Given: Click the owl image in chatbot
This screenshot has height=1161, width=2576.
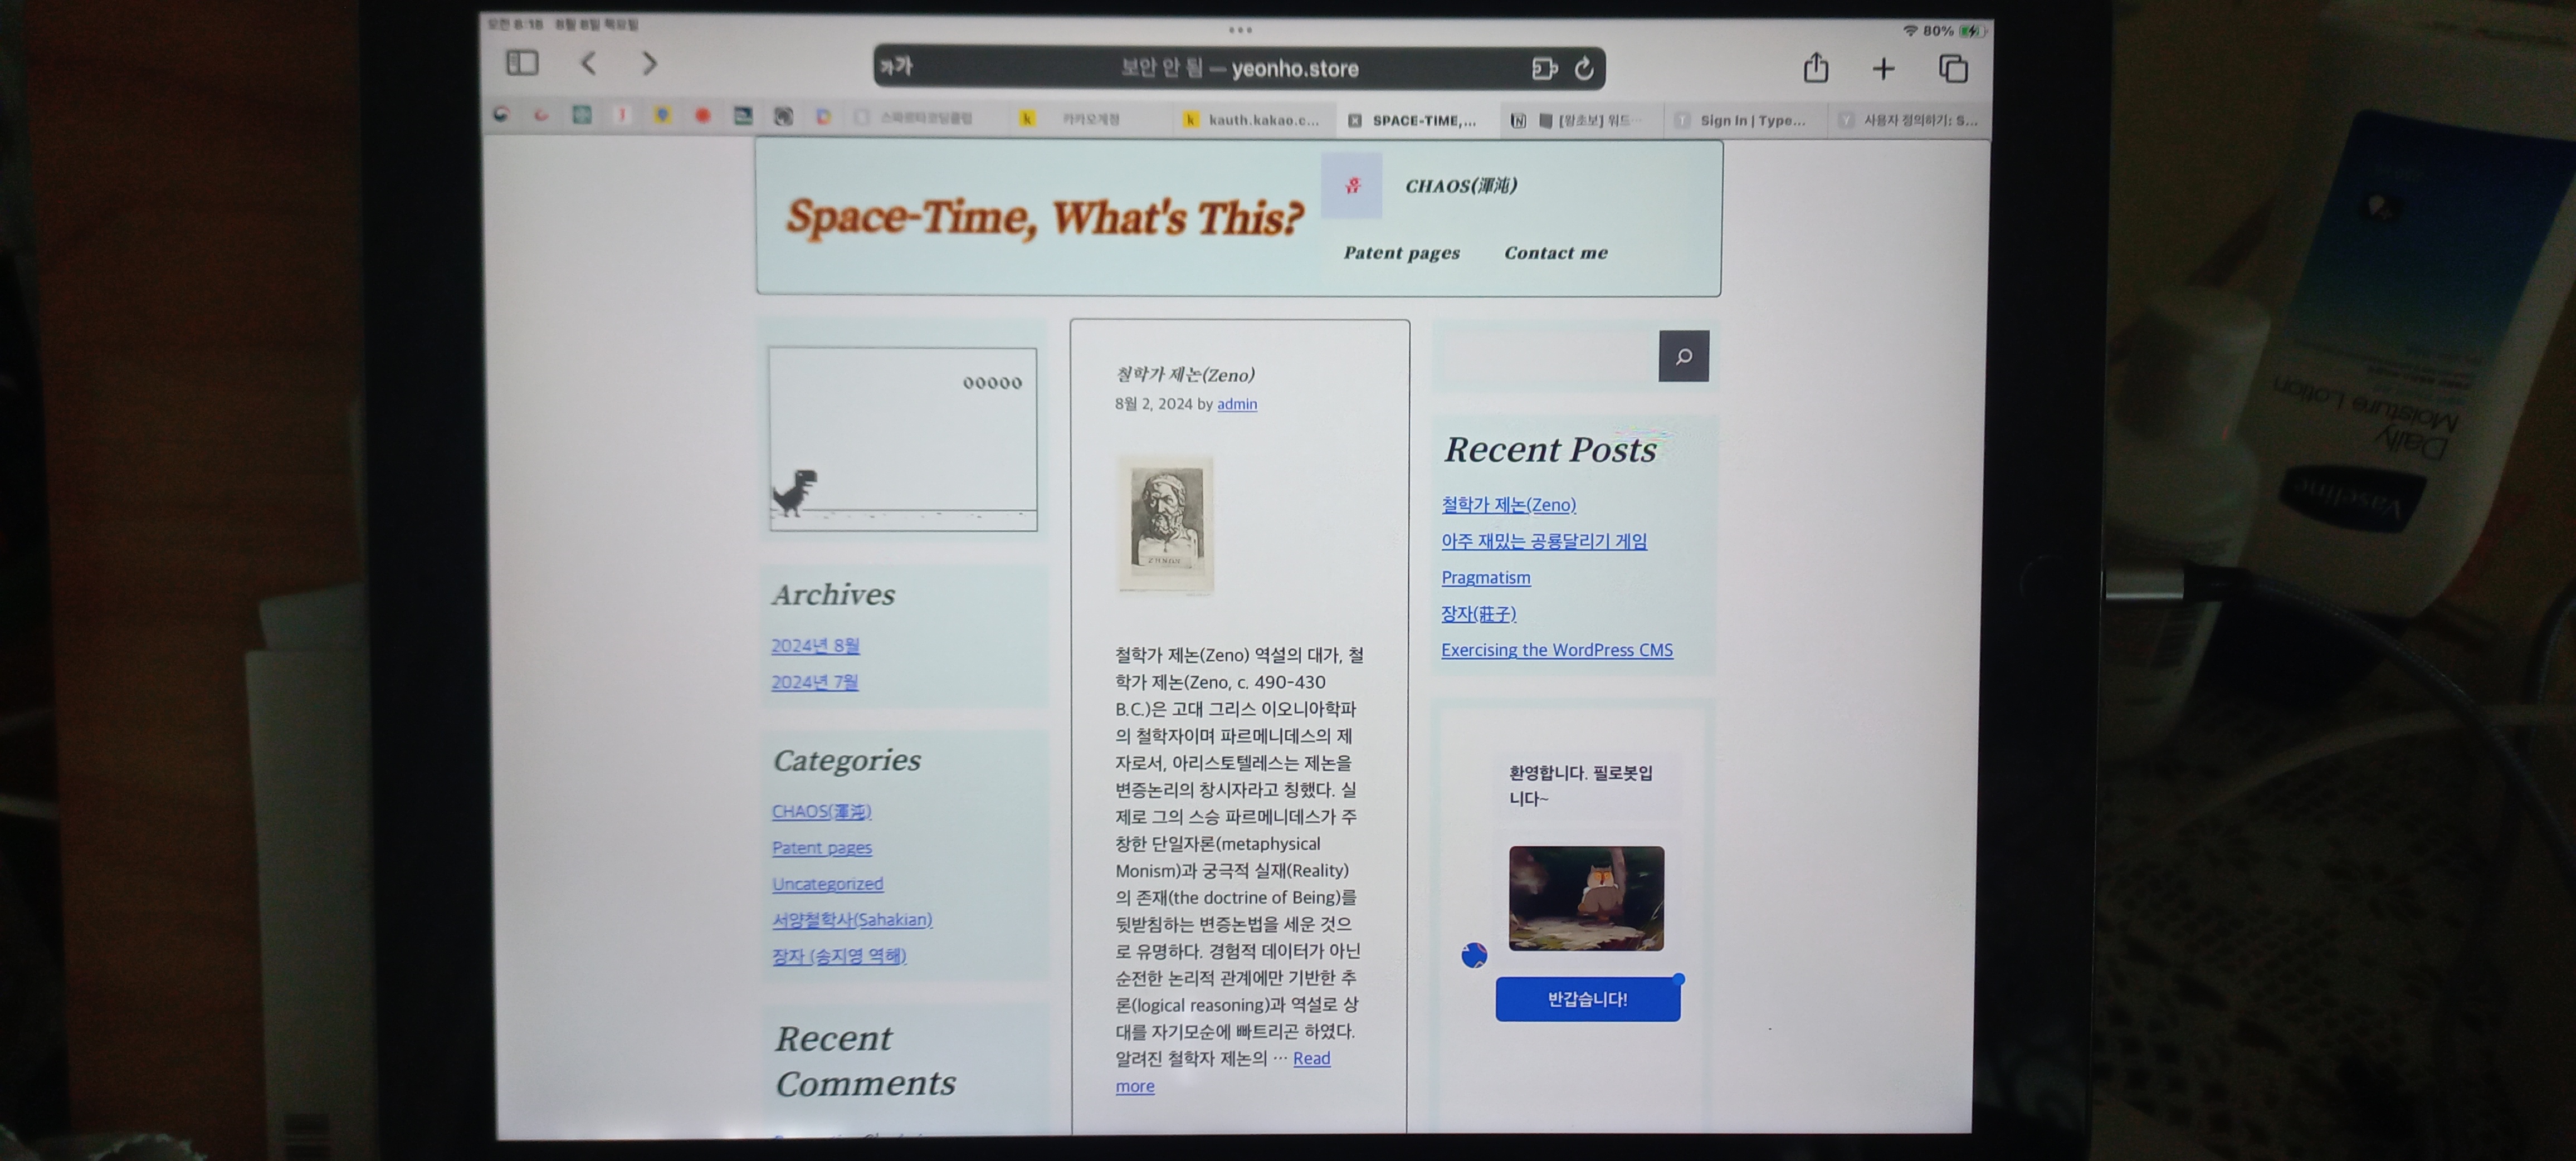Looking at the screenshot, I should (x=1586, y=898).
